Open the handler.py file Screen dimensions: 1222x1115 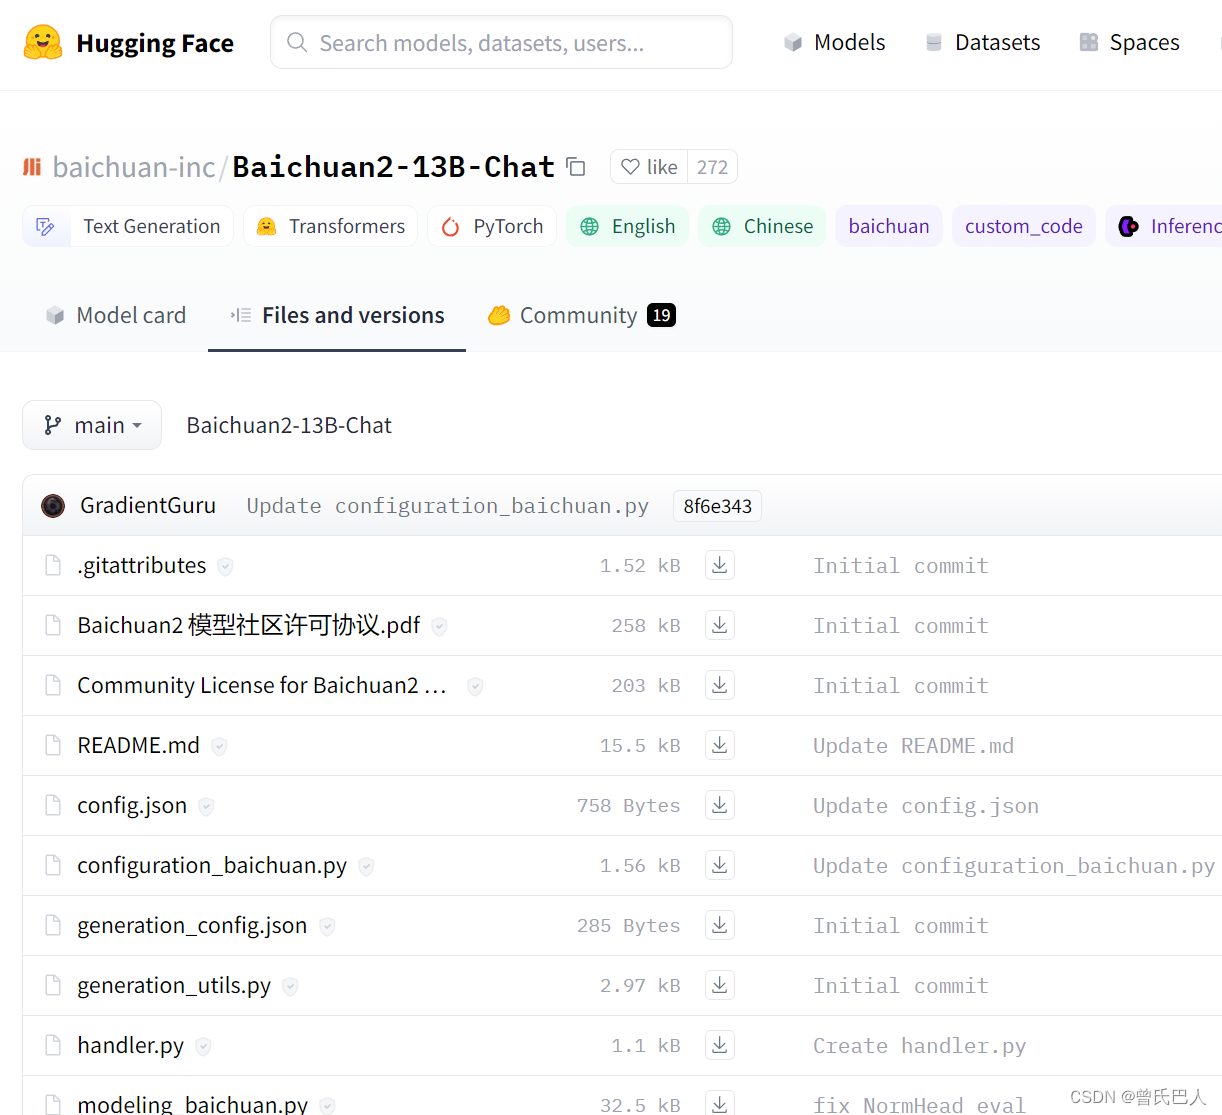131,1045
